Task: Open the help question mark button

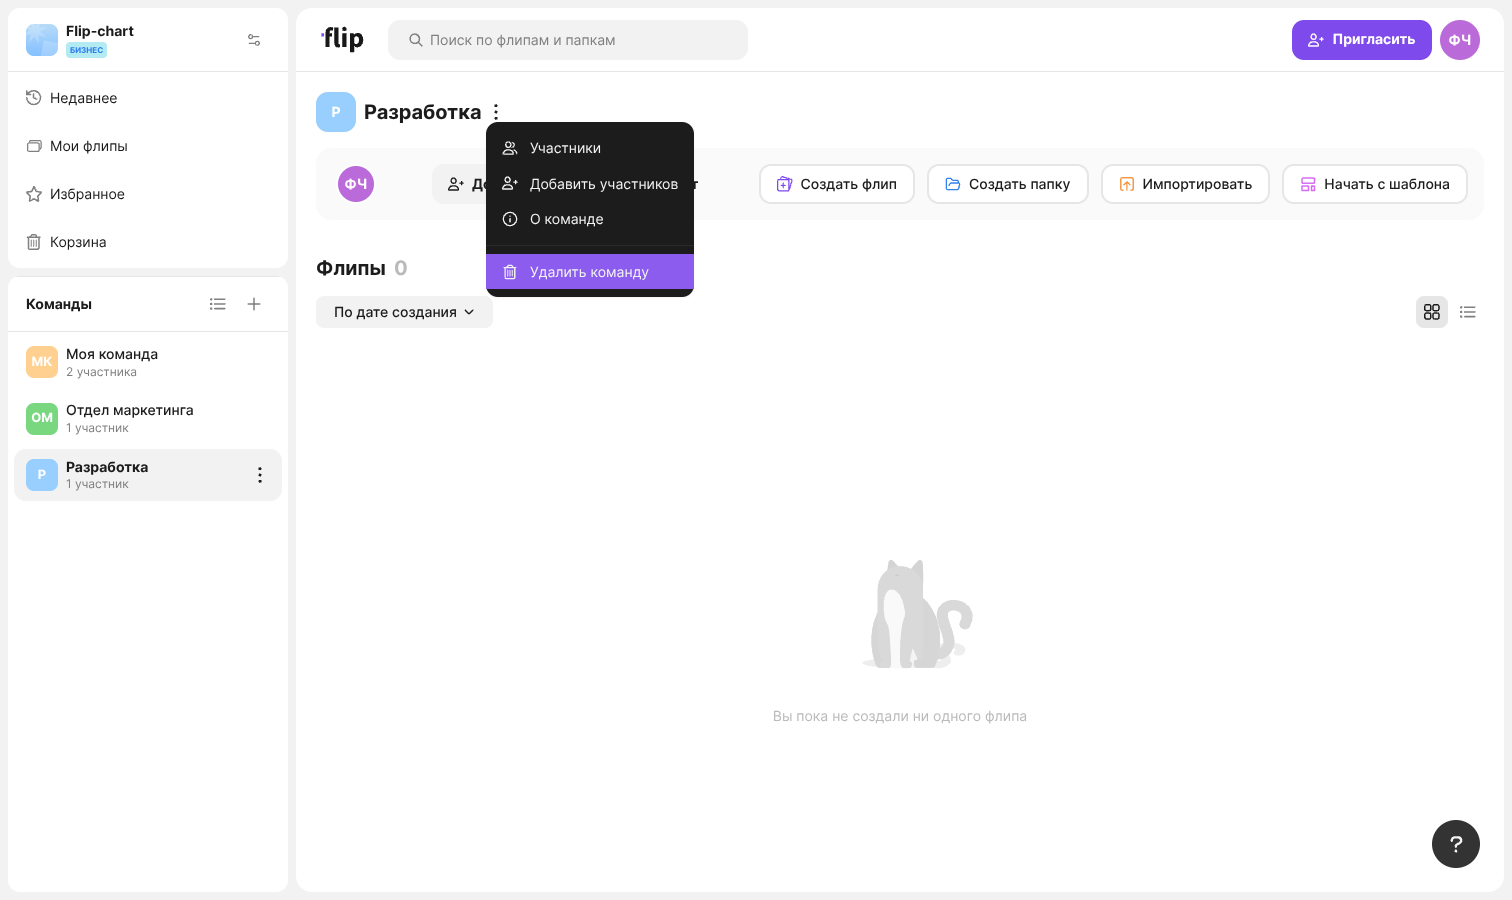Action: [1456, 844]
